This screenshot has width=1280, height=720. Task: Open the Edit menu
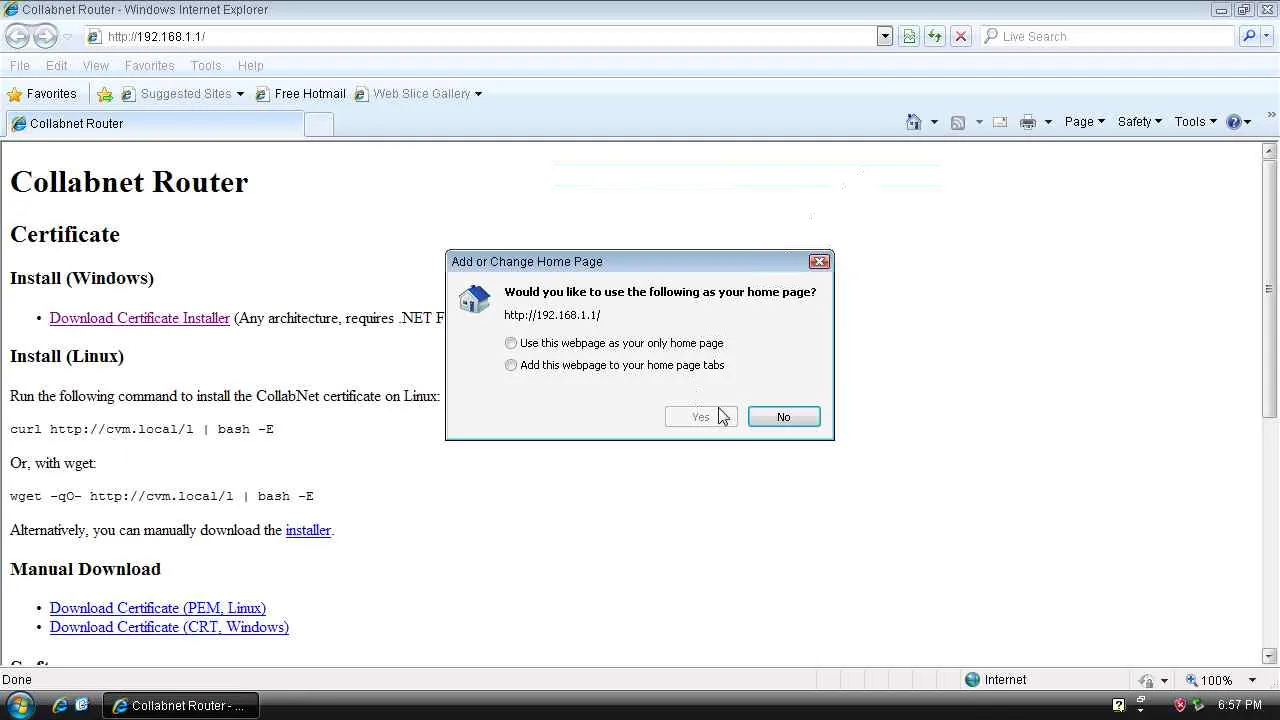pyautogui.click(x=57, y=66)
